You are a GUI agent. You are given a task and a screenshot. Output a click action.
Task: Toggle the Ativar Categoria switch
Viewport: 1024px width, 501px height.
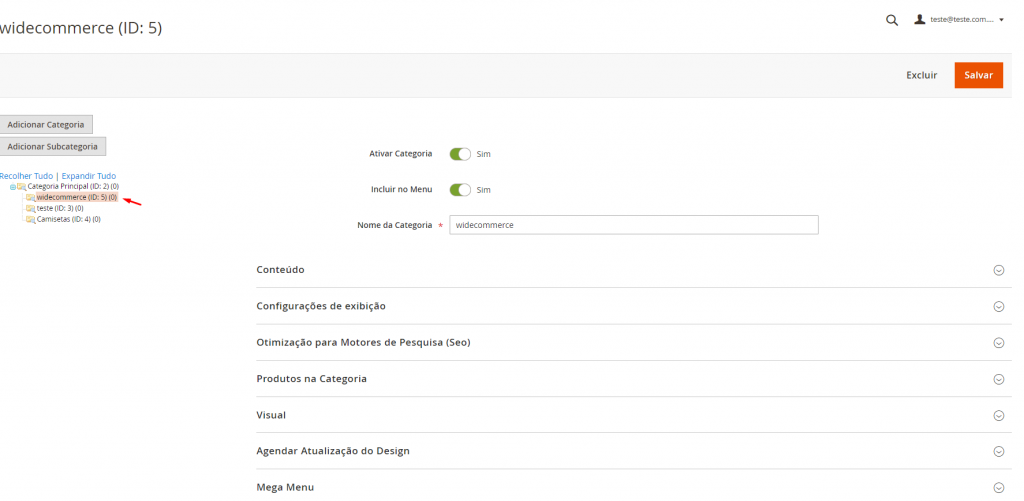(x=460, y=154)
